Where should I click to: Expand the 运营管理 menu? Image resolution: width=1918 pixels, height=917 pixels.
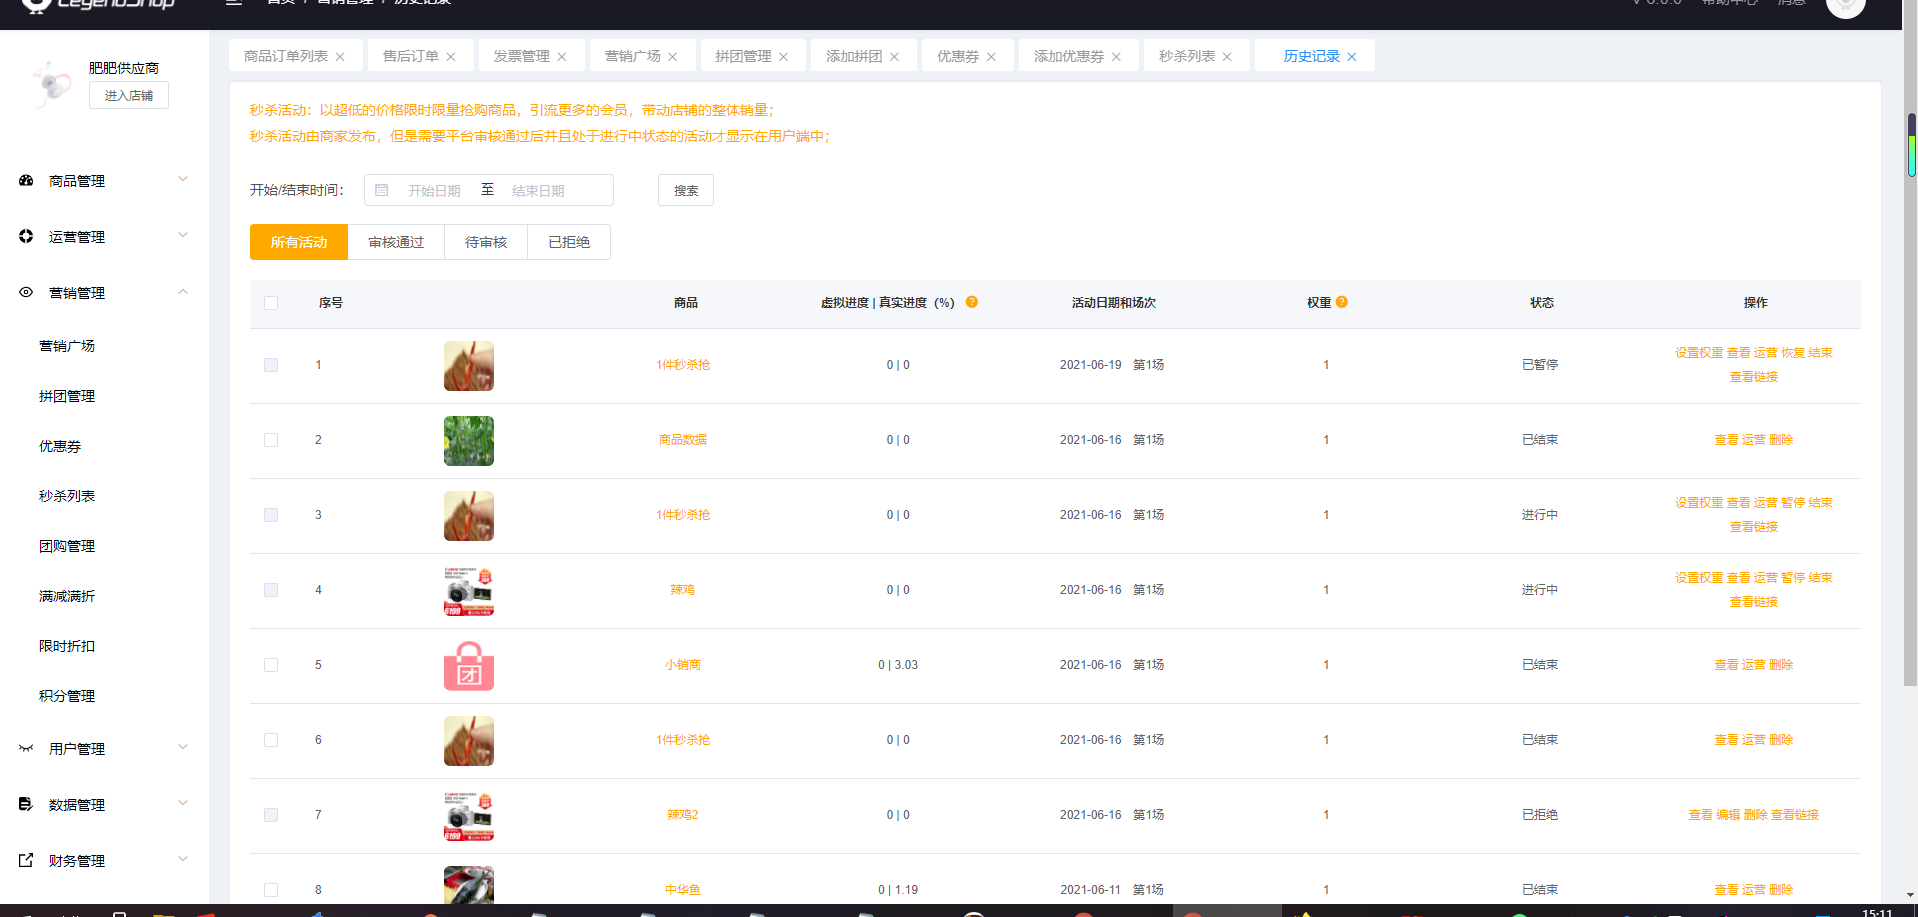click(x=183, y=236)
